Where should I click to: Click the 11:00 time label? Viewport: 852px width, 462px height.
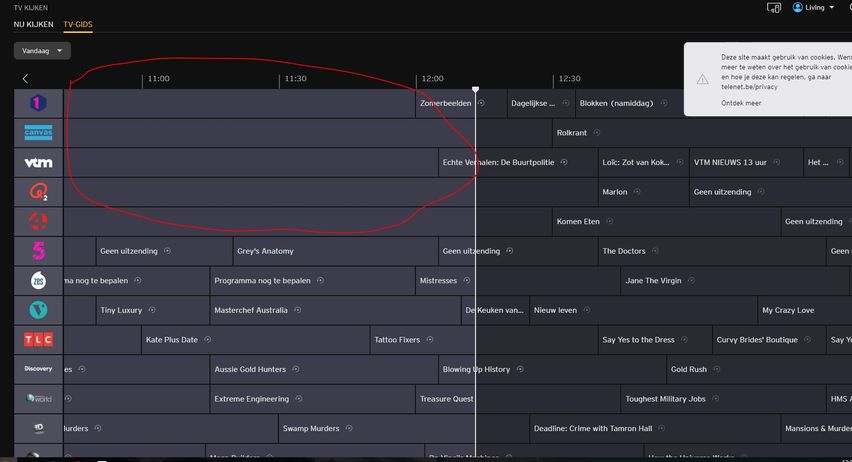[x=159, y=78]
